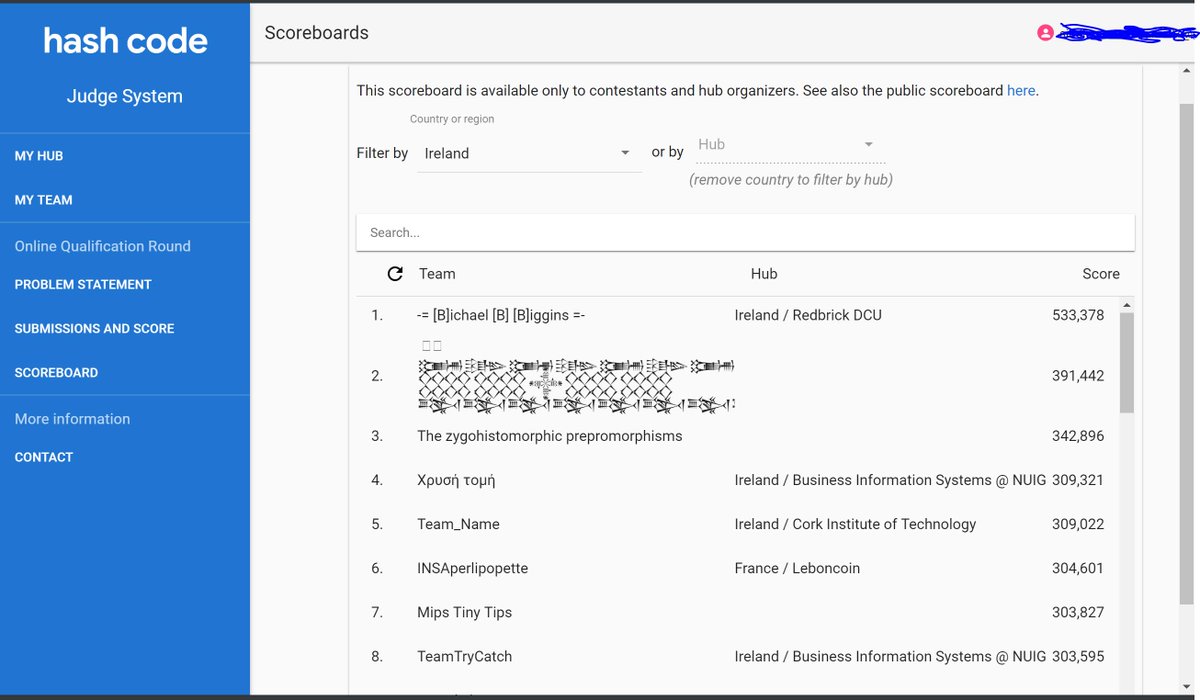Click score 309,022
The image size is (1200, 700).
[x=1078, y=524]
